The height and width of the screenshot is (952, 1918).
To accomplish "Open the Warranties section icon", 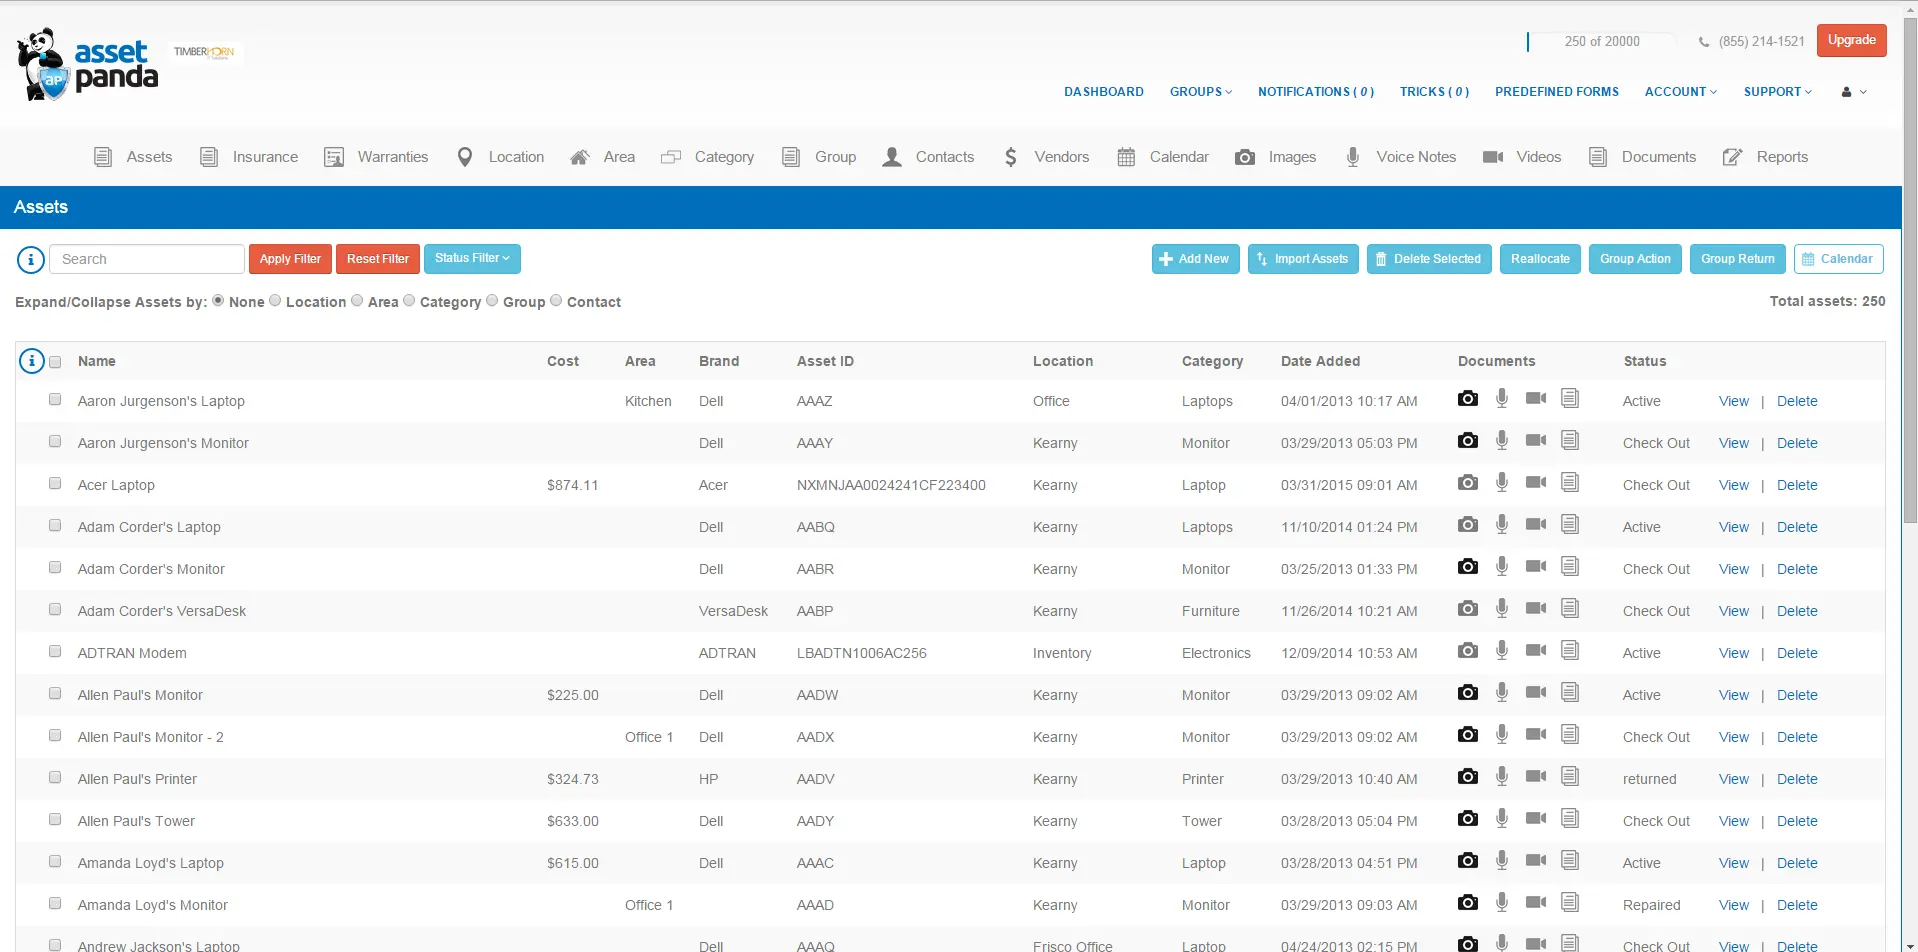I will tap(334, 157).
